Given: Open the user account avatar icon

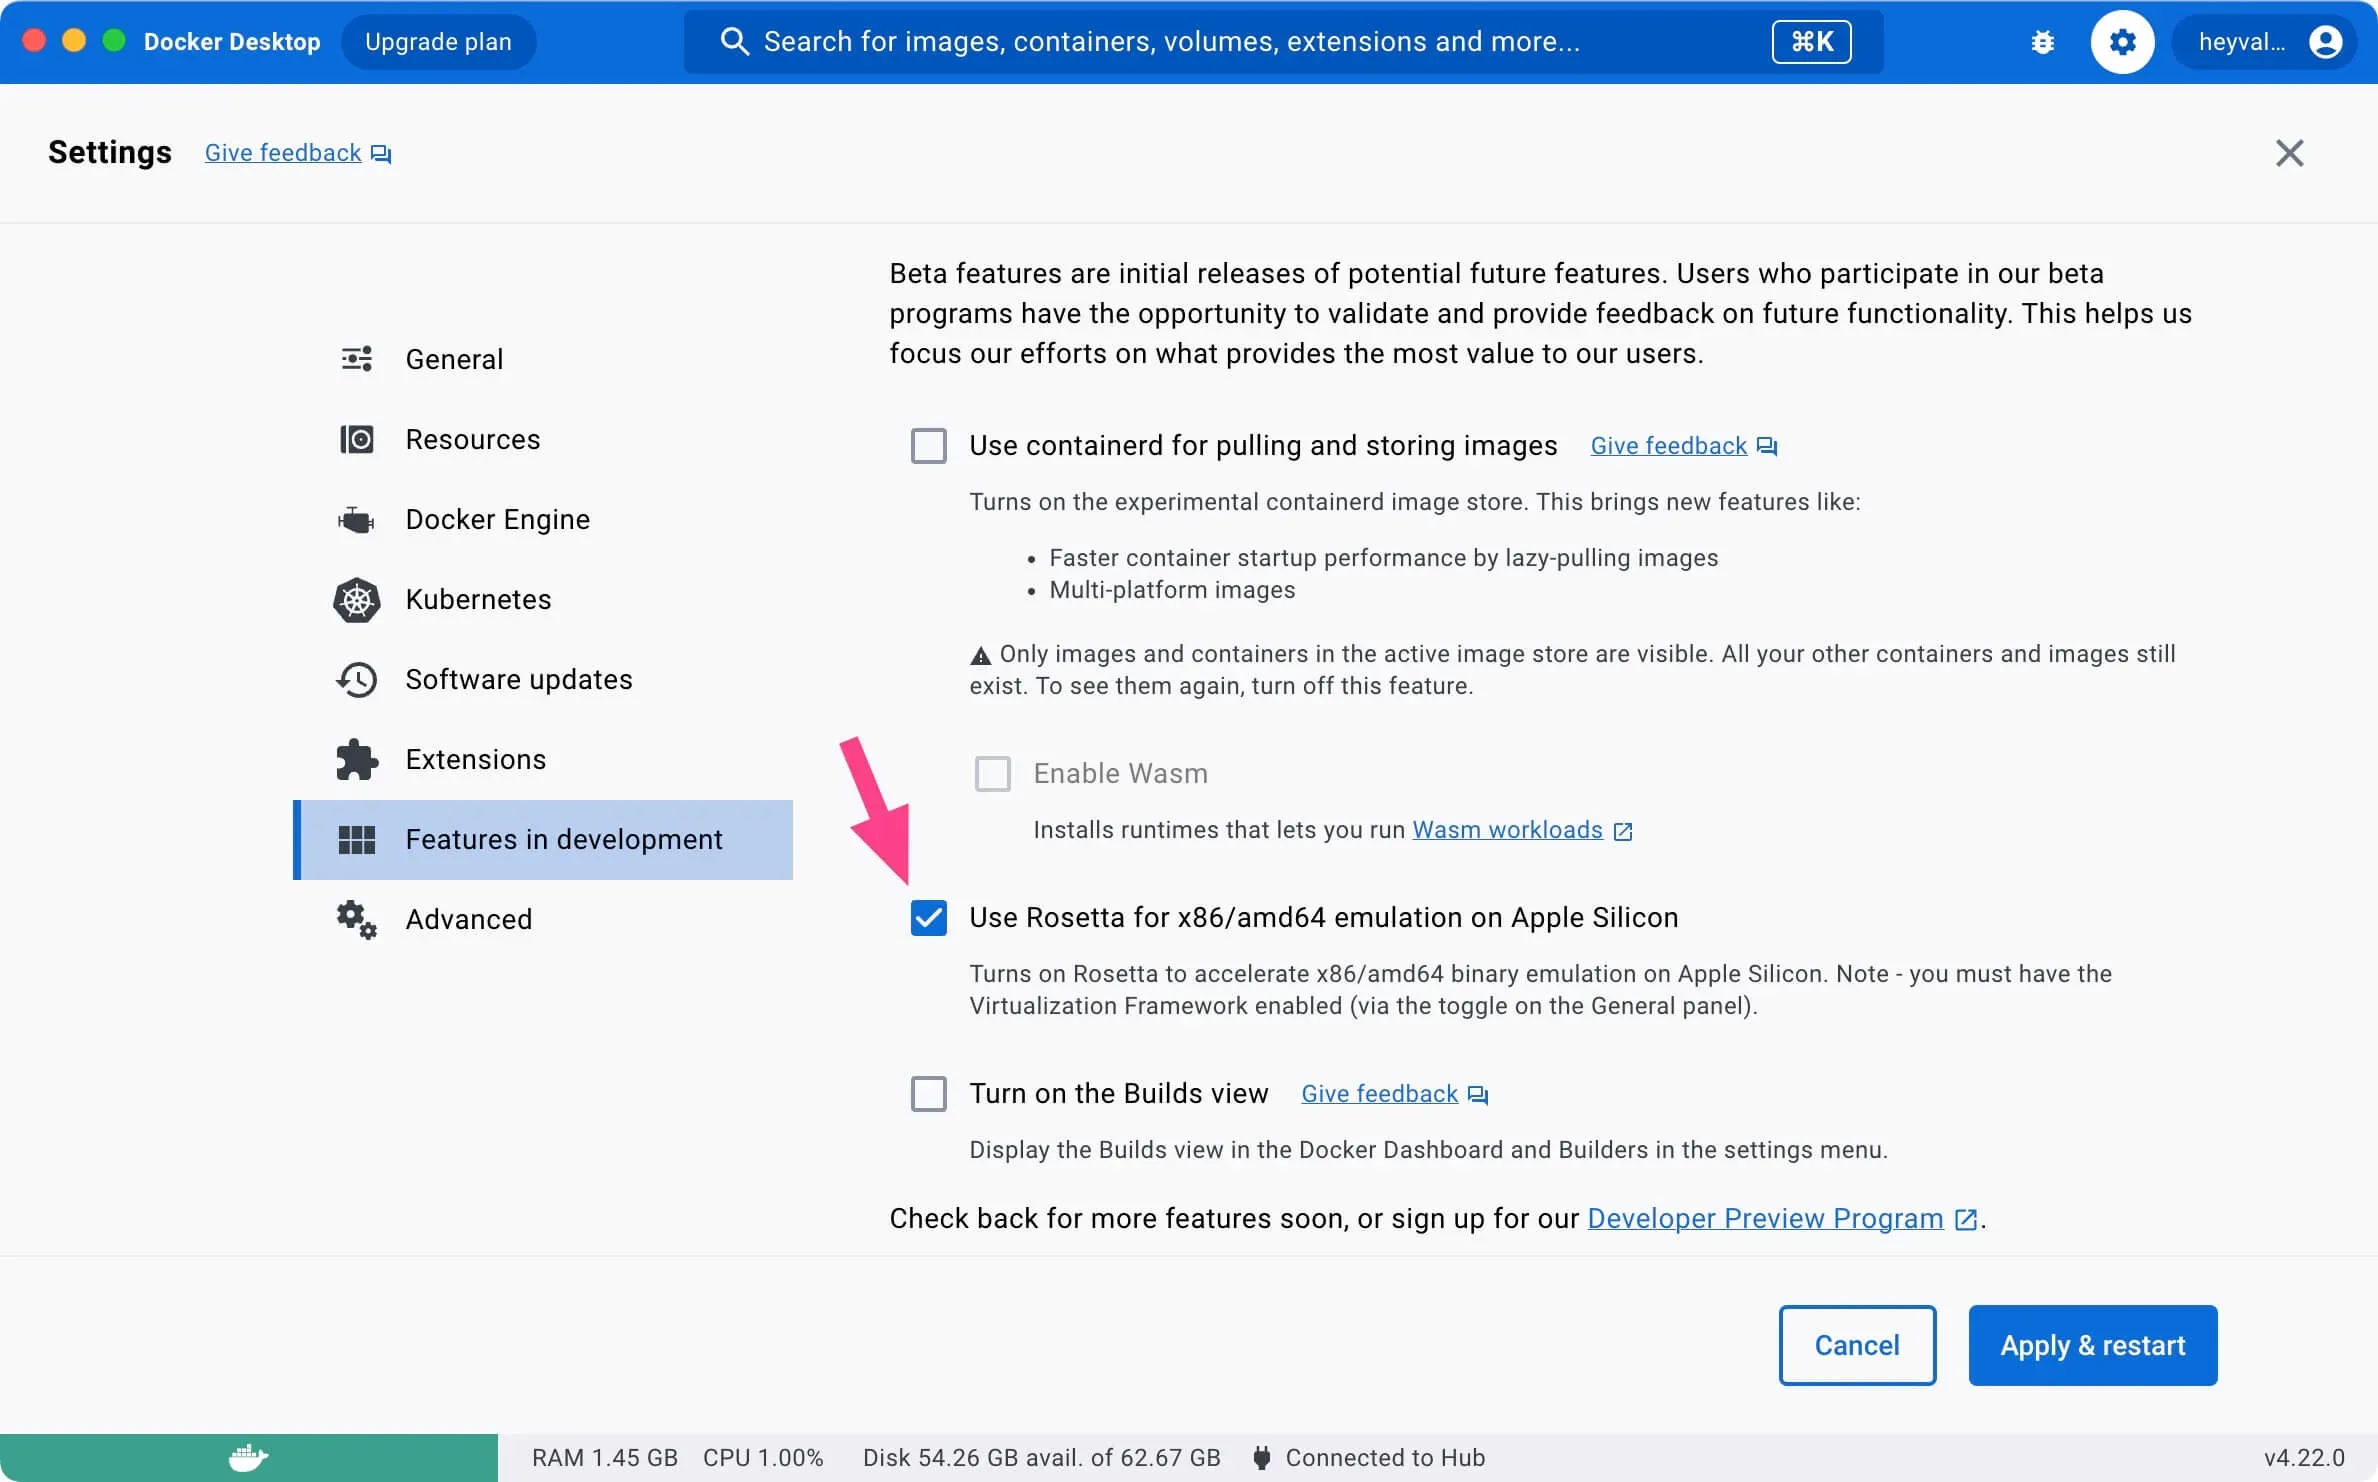Looking at the screenshot, I should (2325, 42).
